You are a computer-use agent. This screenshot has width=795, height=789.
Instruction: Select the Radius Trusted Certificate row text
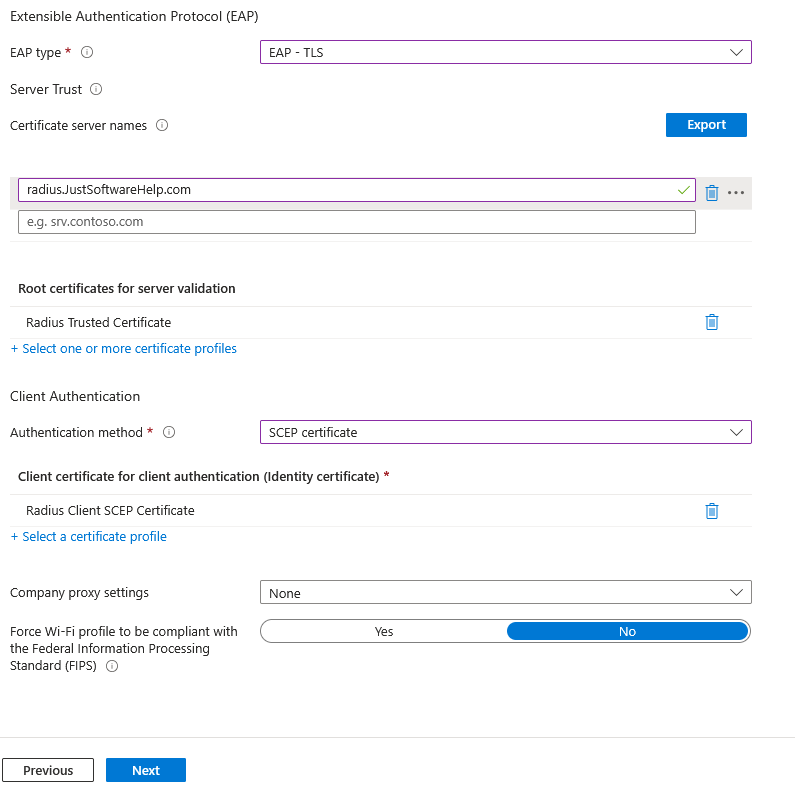pyautogui.click(x=98, y=322)
